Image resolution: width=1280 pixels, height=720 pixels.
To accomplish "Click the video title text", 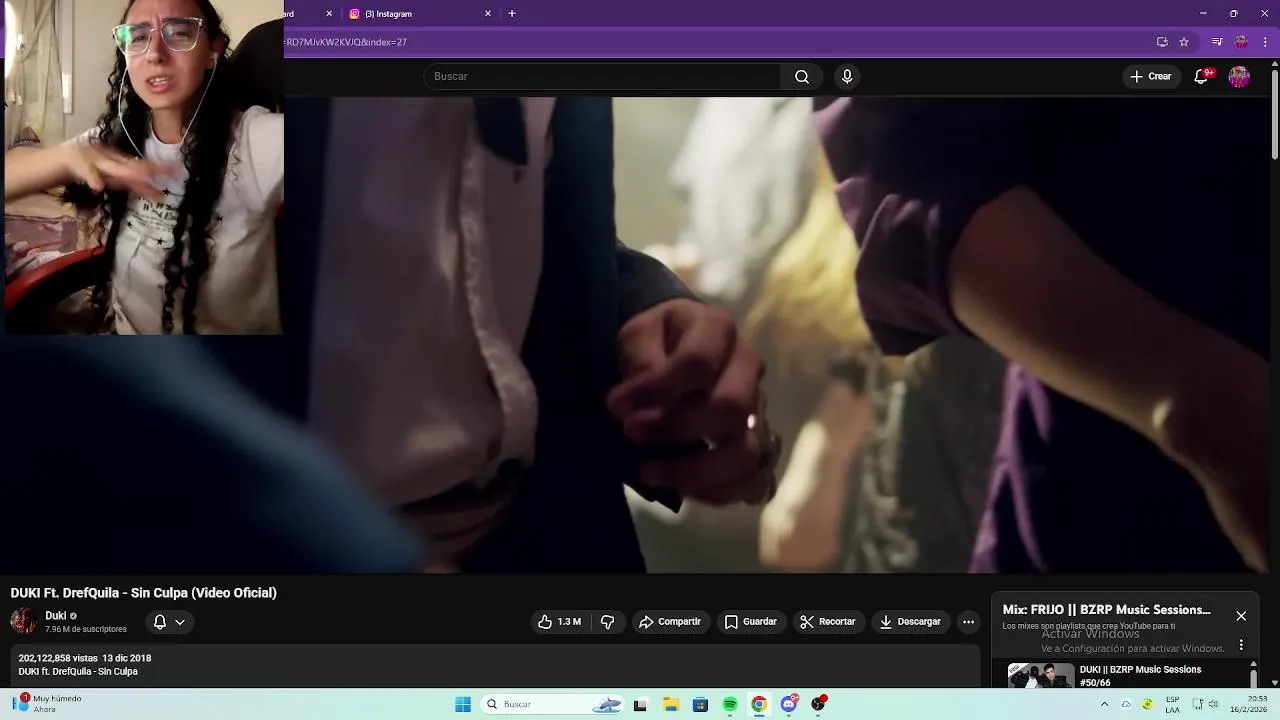I will click(x=144, y=593).
